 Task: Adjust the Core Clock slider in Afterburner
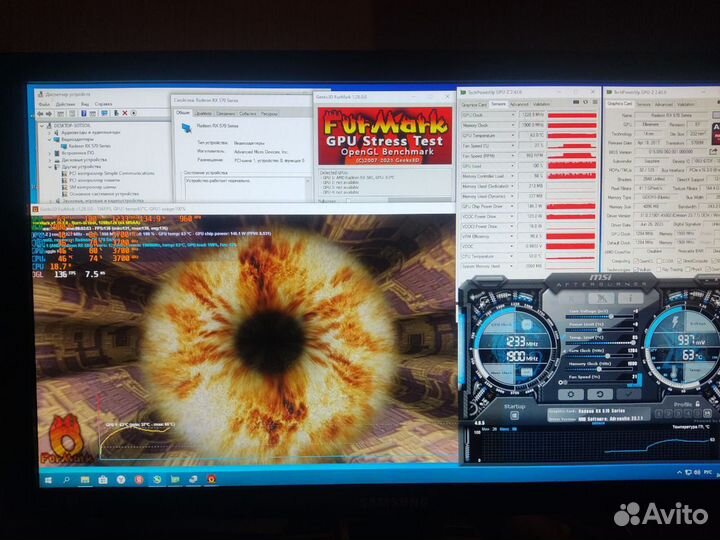tap(599, 356)
